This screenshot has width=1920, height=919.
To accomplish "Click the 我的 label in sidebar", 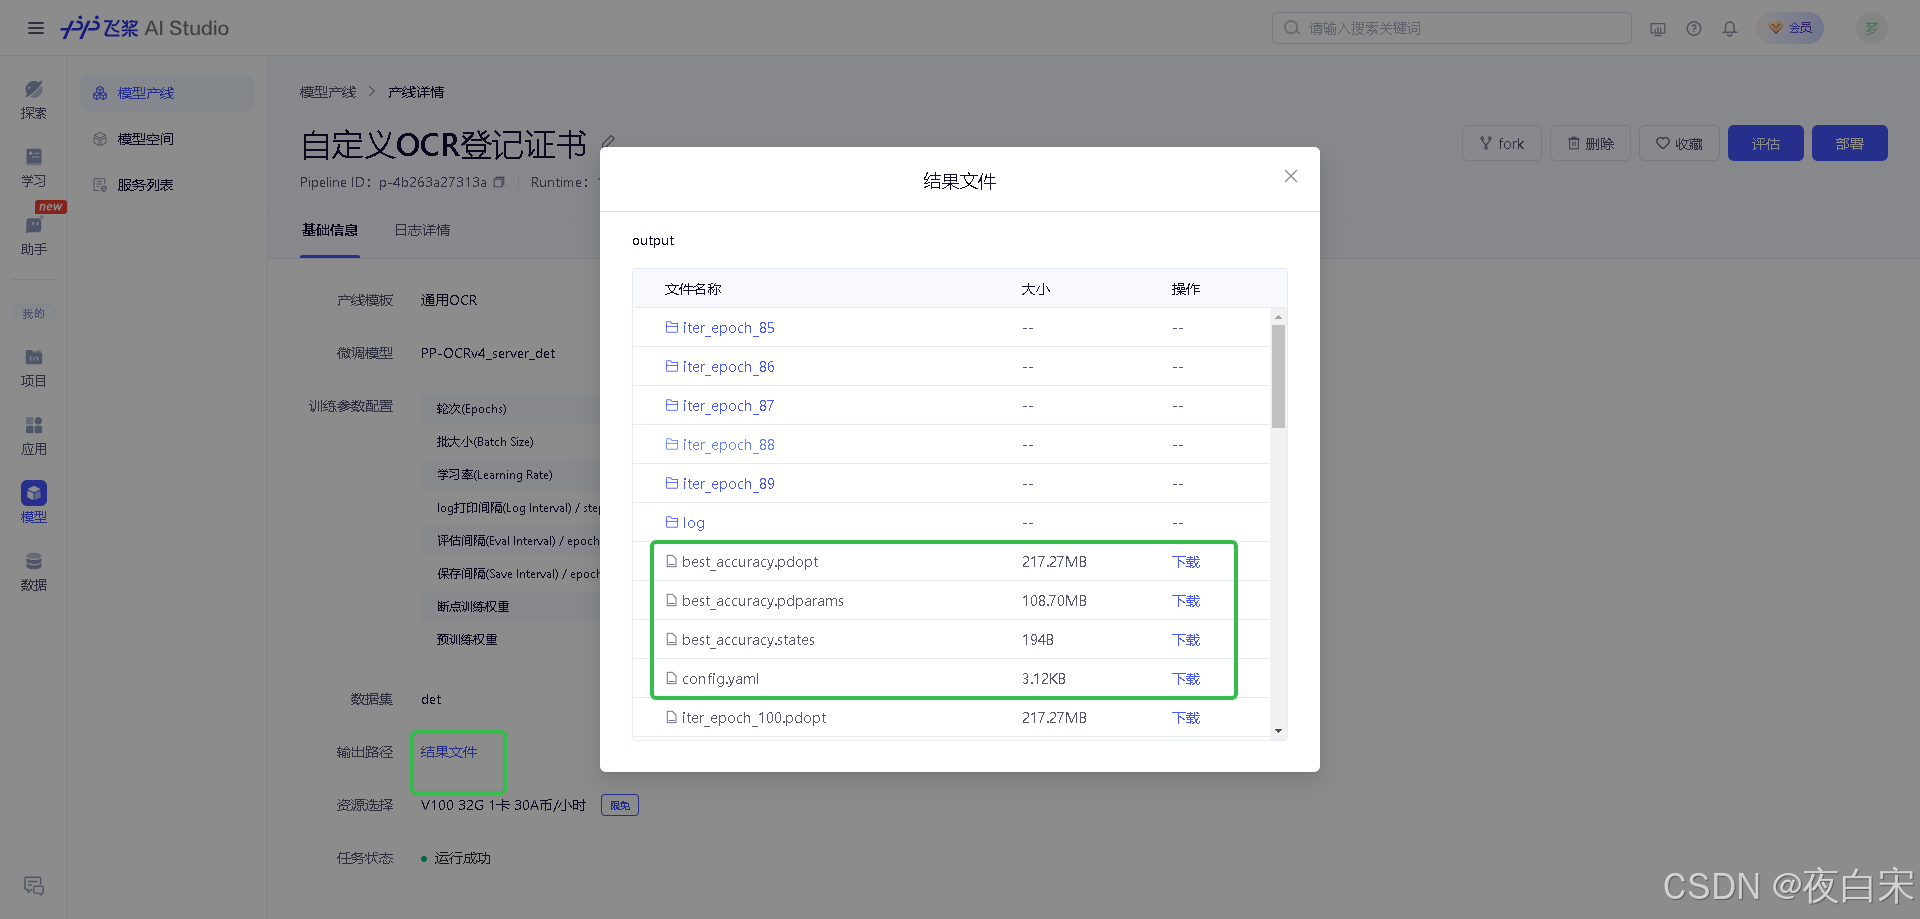I will 34,313.
